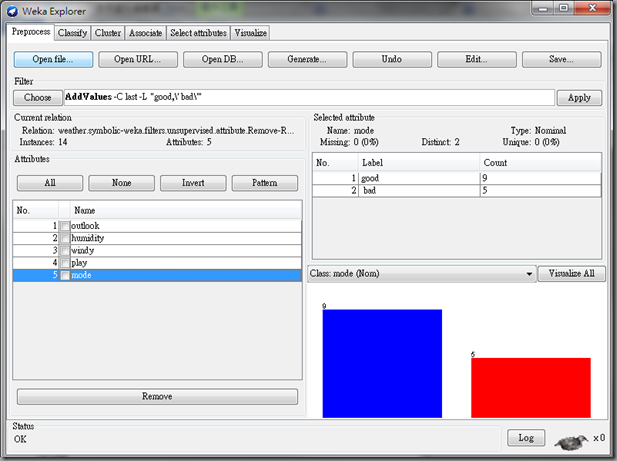Click the OK status text
617x461 pixels.
[x=20, y=439]
